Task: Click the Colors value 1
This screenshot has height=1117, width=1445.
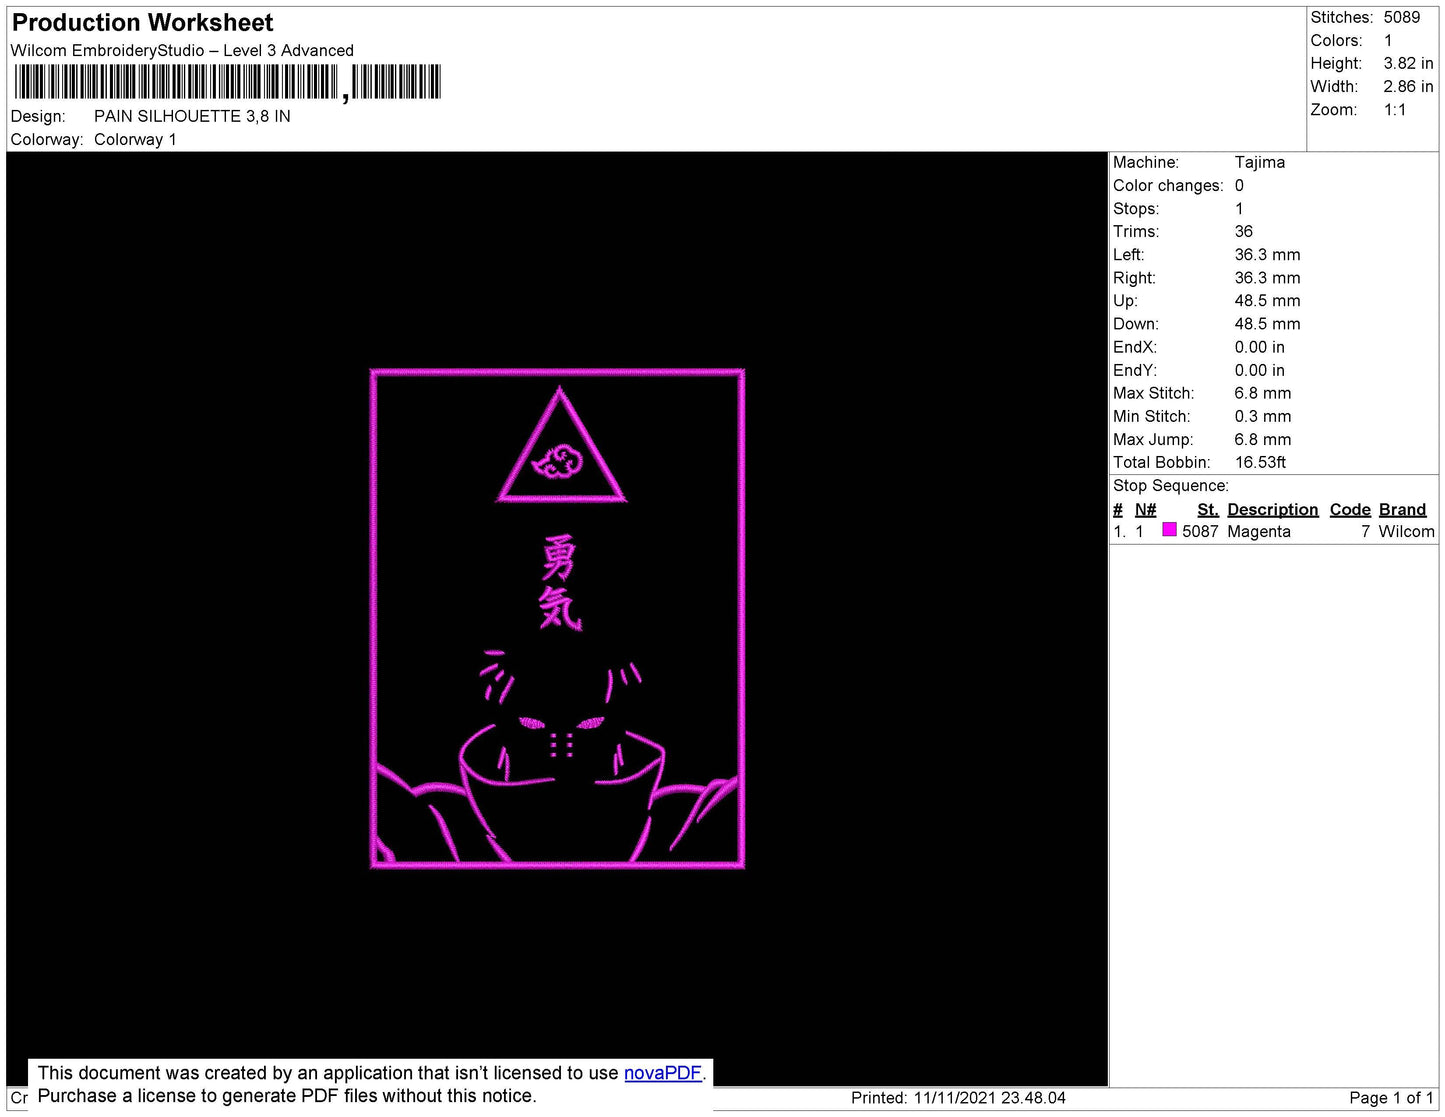Action: pos(1388,40)
